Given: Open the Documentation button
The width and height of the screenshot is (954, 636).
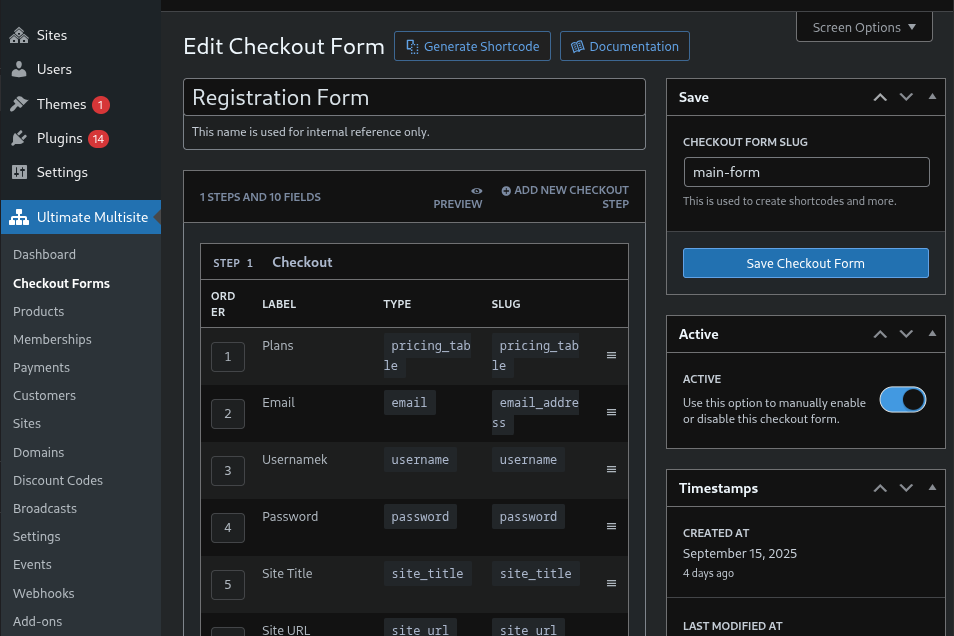Looking at the screenshot, I should [x=624, y=46].
